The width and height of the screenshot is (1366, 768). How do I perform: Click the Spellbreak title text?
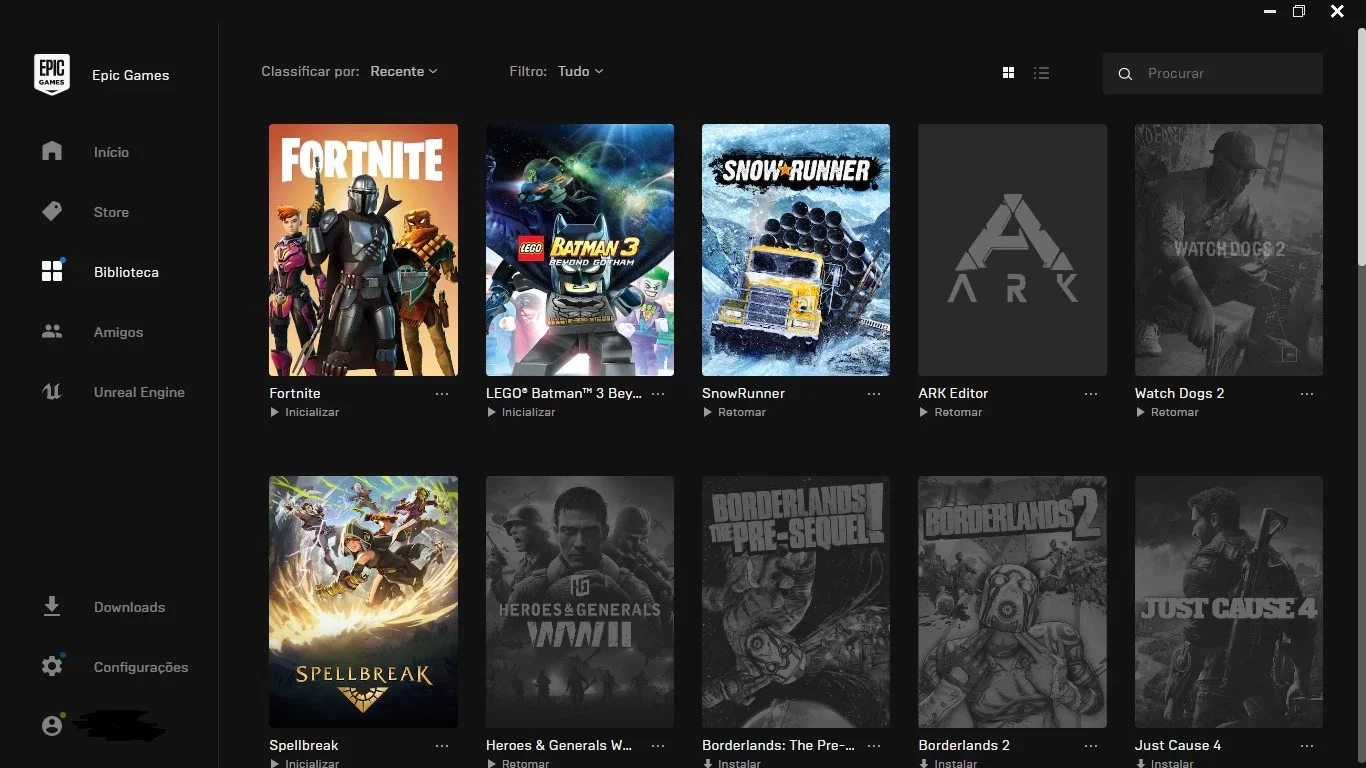pyautogui.click(x=304, y=745)
